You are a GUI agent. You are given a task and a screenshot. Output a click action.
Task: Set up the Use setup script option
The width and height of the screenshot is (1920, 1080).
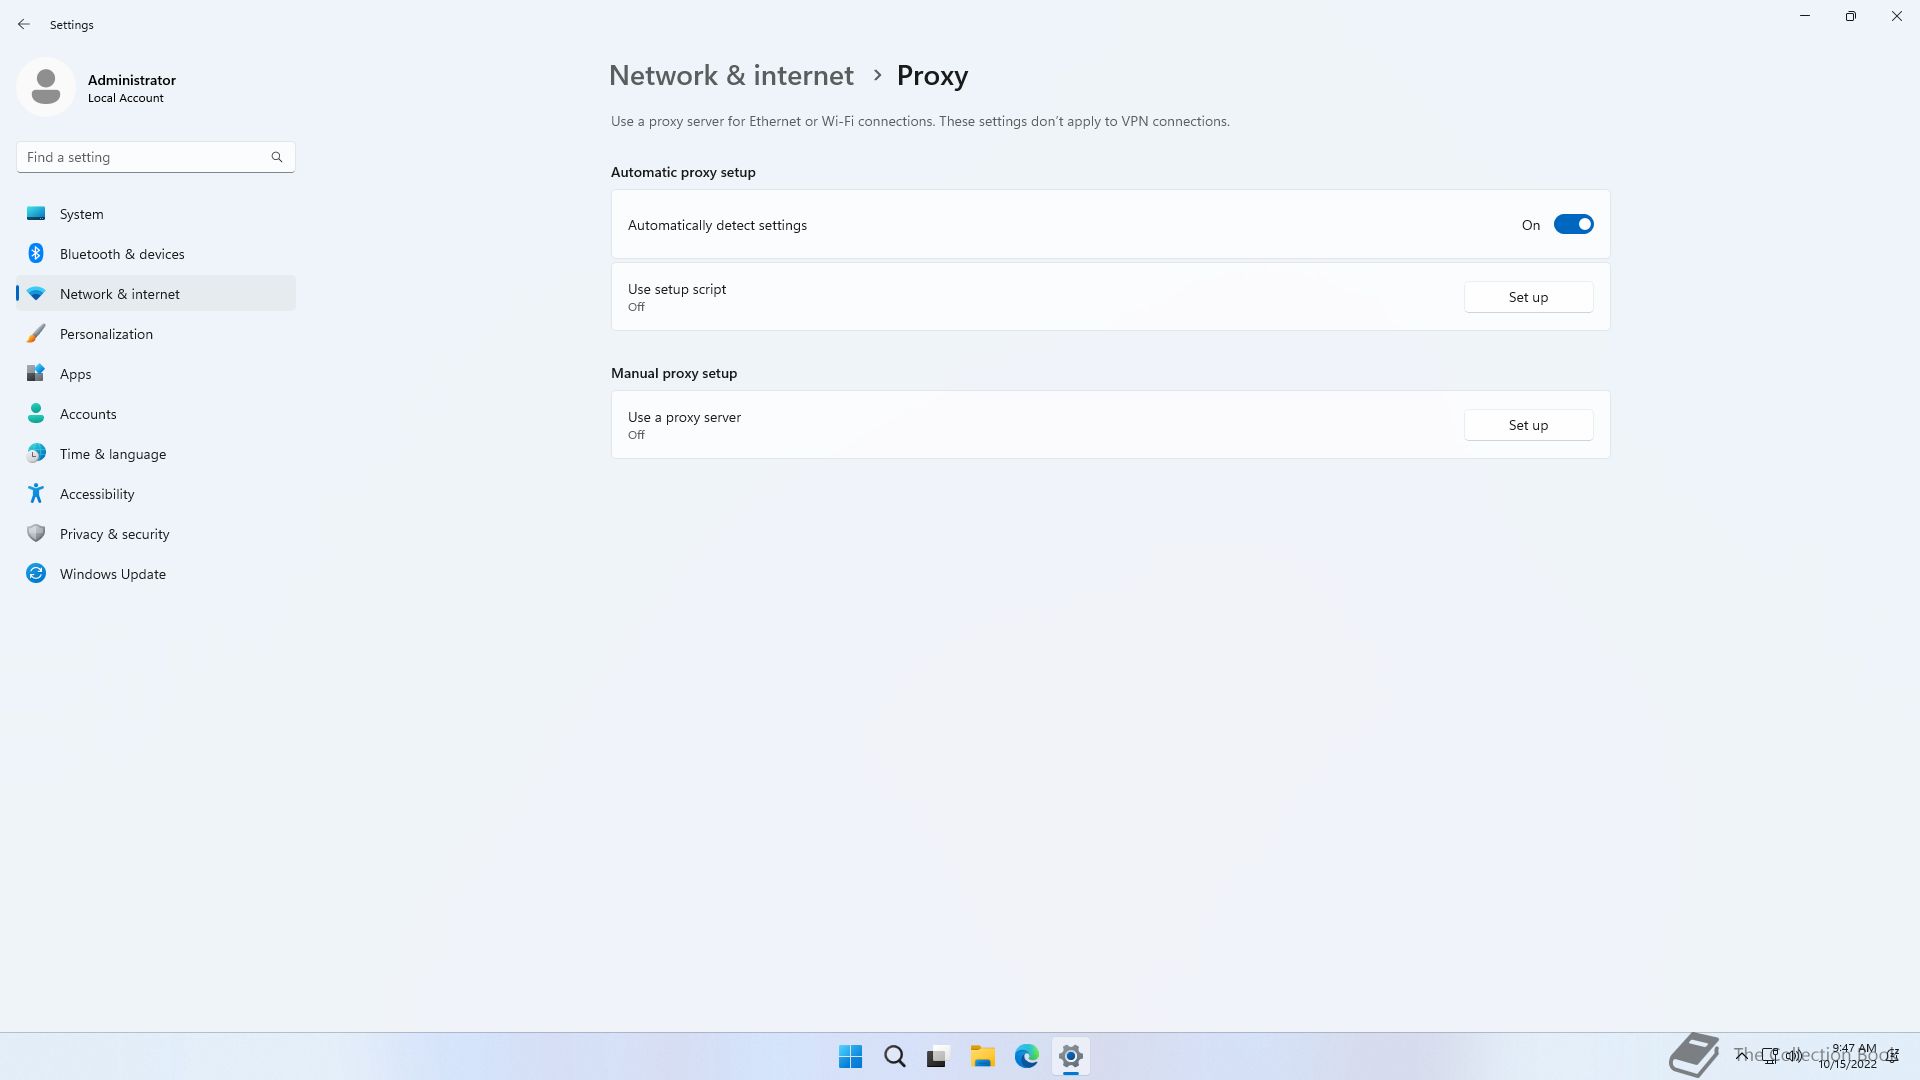click(x=1527, y=297)
